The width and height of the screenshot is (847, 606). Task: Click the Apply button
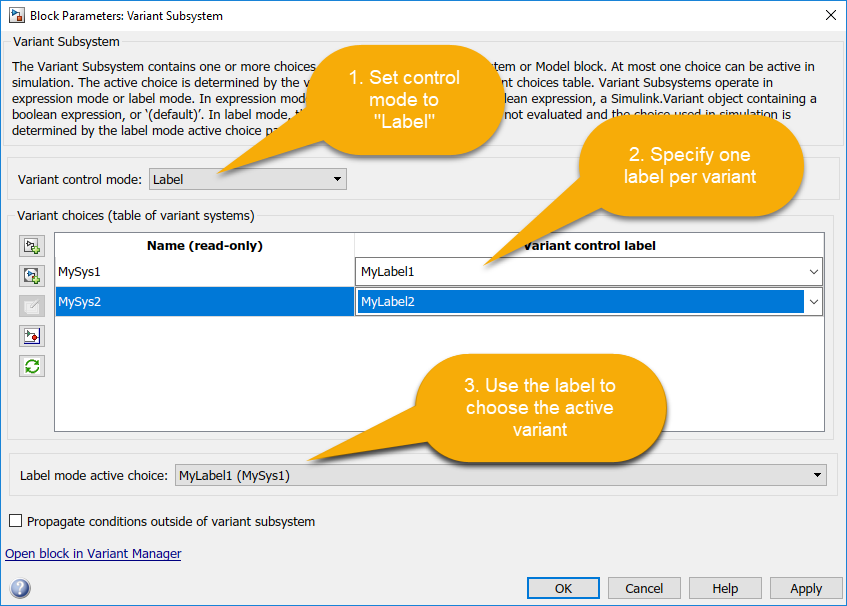[805, 588]
